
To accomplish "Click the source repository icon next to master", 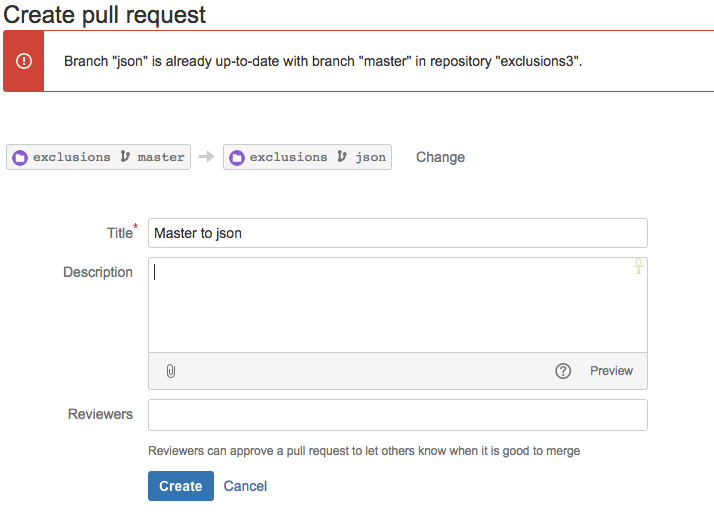I will [20, 157].
